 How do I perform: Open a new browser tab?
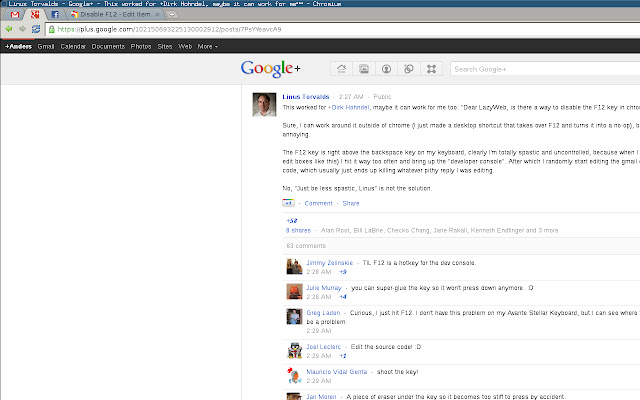tap(172, 15)
